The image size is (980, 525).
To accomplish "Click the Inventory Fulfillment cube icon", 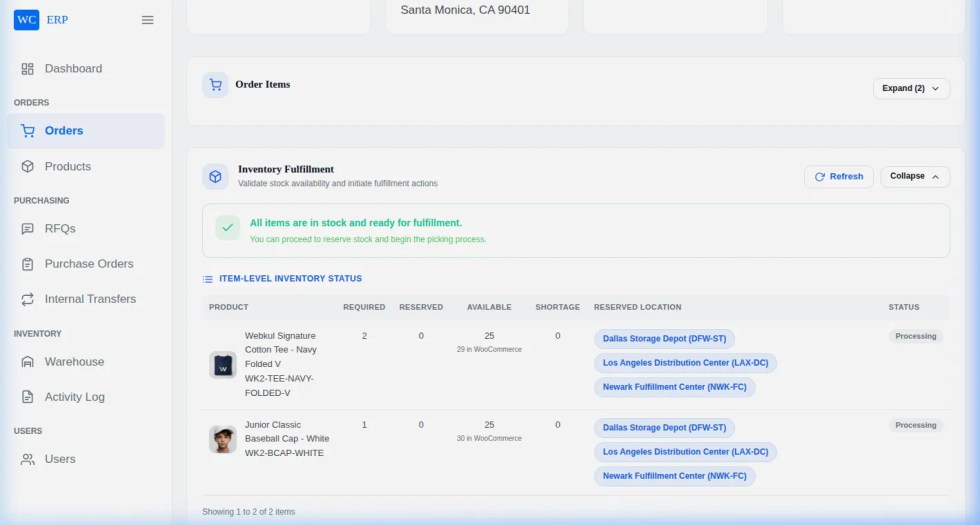I will click(x=215, y=176).
